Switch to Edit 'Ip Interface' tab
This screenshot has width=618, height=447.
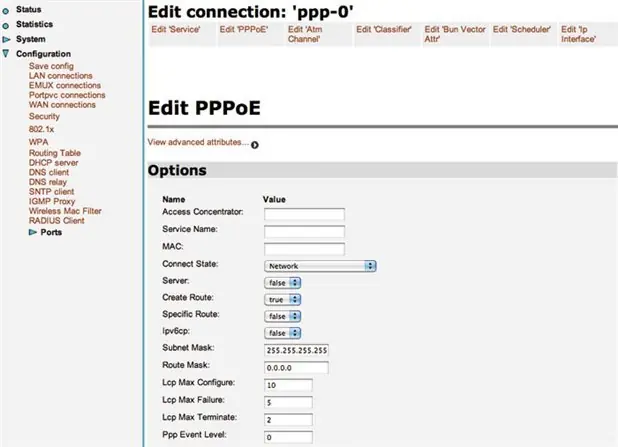[578, 34]
